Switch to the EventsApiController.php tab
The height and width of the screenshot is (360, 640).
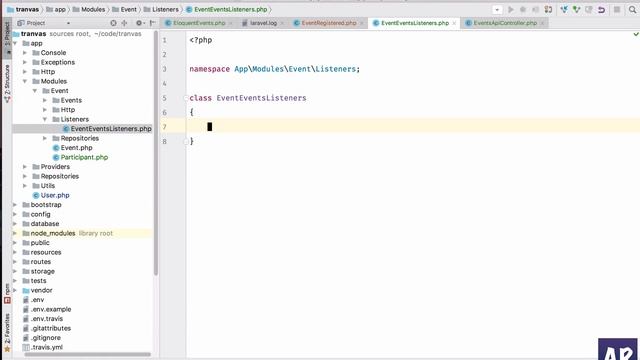(505, 23)
